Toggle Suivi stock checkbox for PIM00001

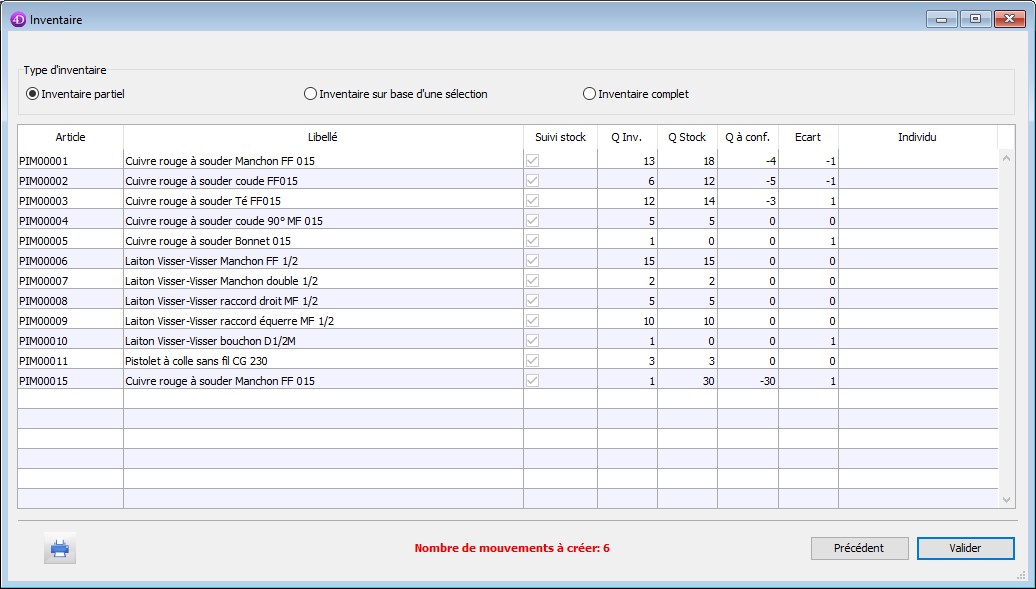(x=532, y=161)
